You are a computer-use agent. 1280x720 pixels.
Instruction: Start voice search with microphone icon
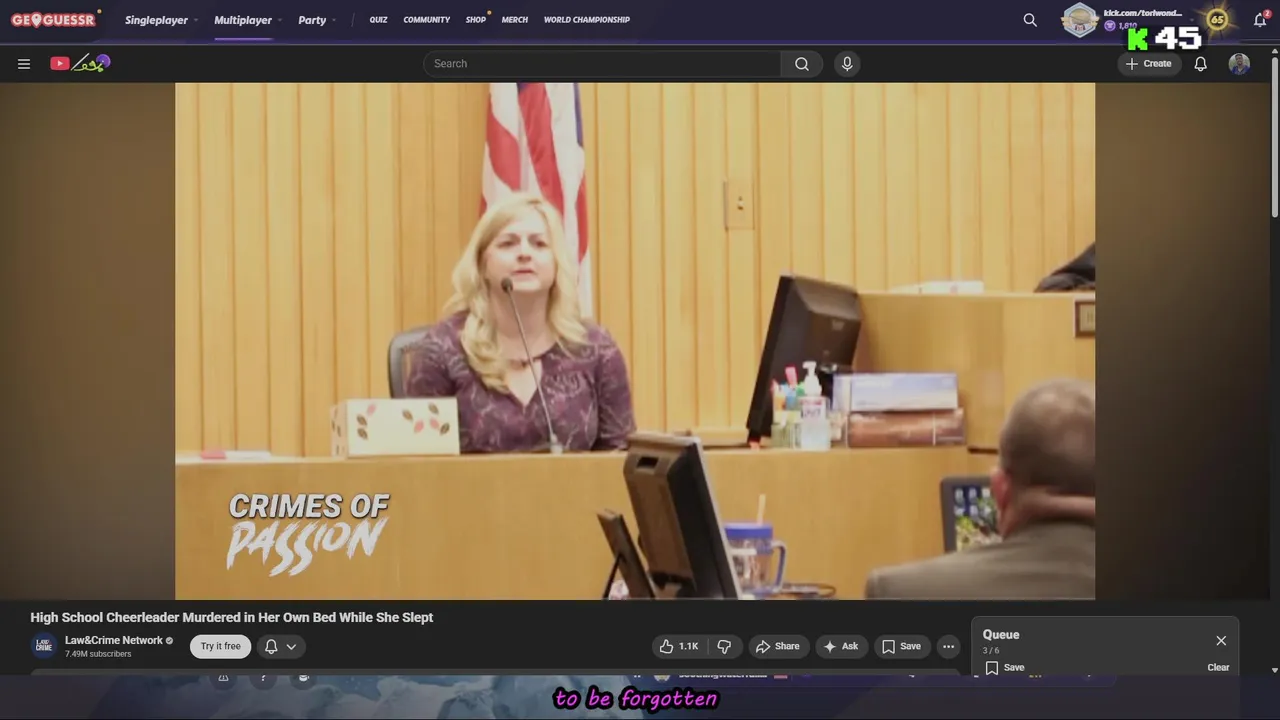(847, 64)
